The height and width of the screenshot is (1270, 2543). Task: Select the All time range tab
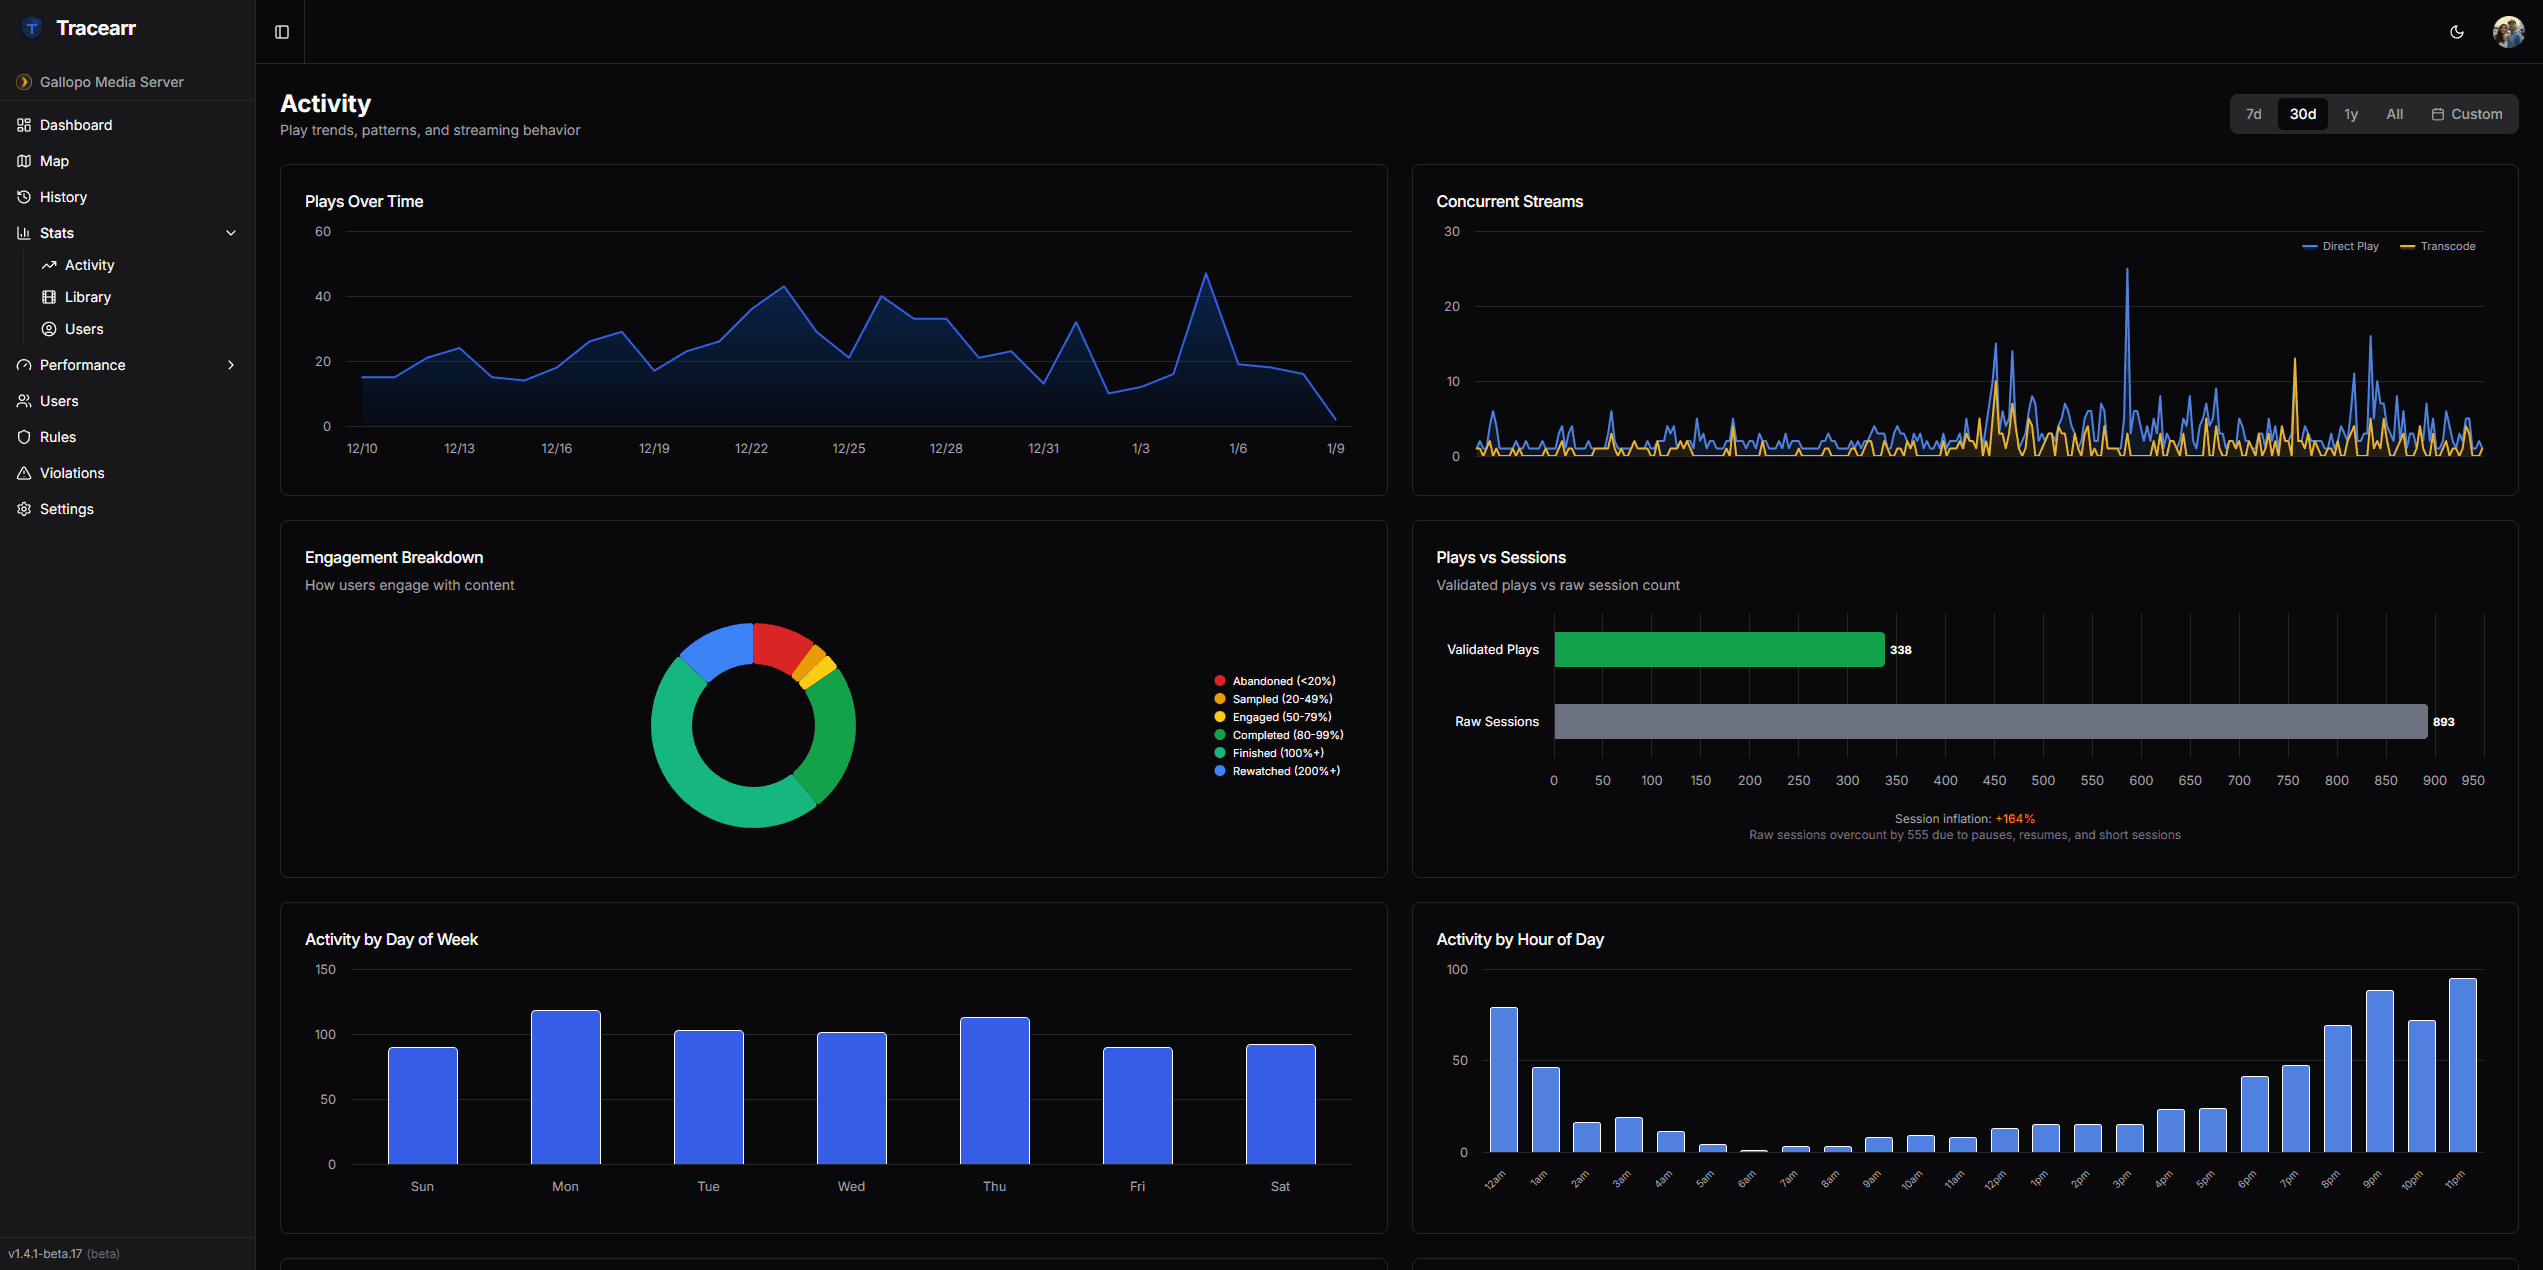(x=2394, y=113)
